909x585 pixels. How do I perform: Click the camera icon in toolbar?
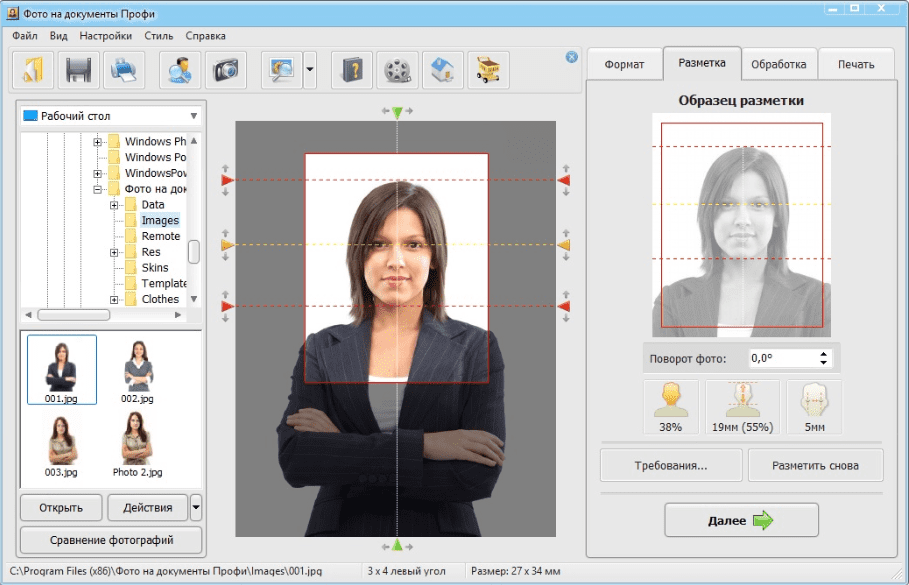tap(226, 70)
